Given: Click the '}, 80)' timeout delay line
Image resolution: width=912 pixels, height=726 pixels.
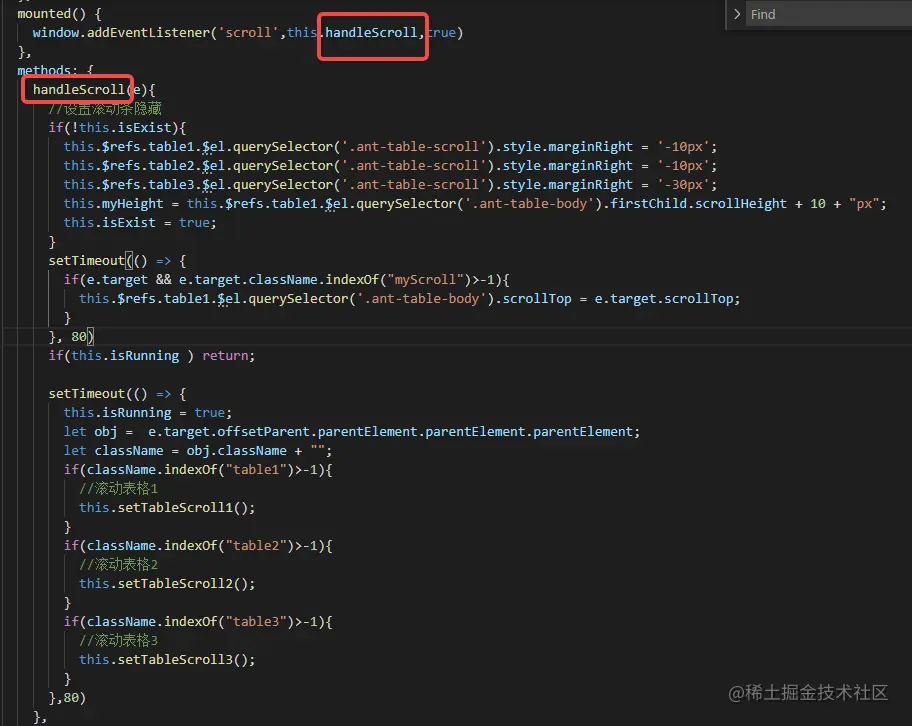Looking at the screenshot, I should 71,337.
